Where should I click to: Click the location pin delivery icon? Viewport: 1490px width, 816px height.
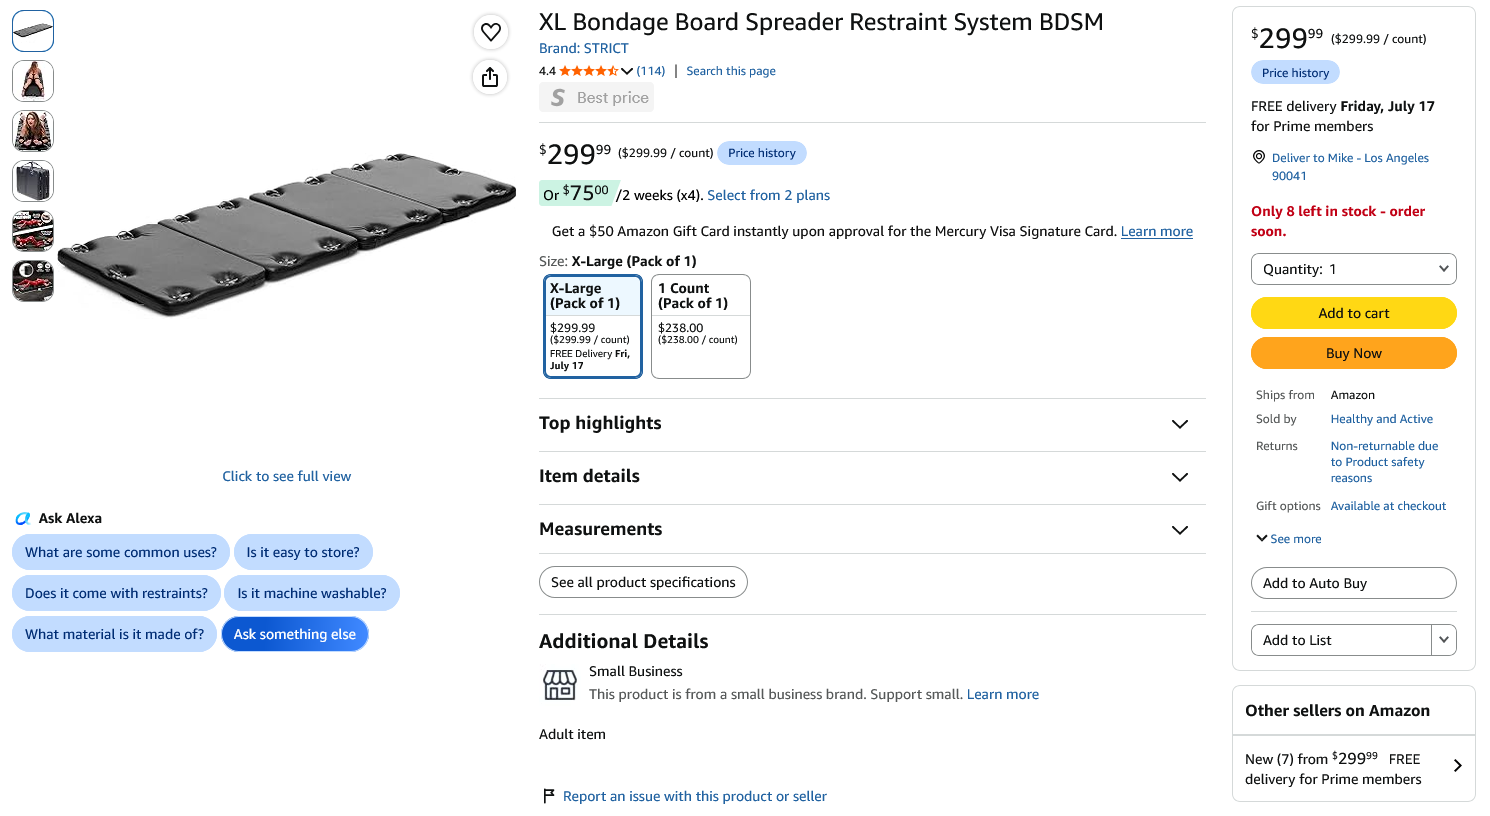1259,157
